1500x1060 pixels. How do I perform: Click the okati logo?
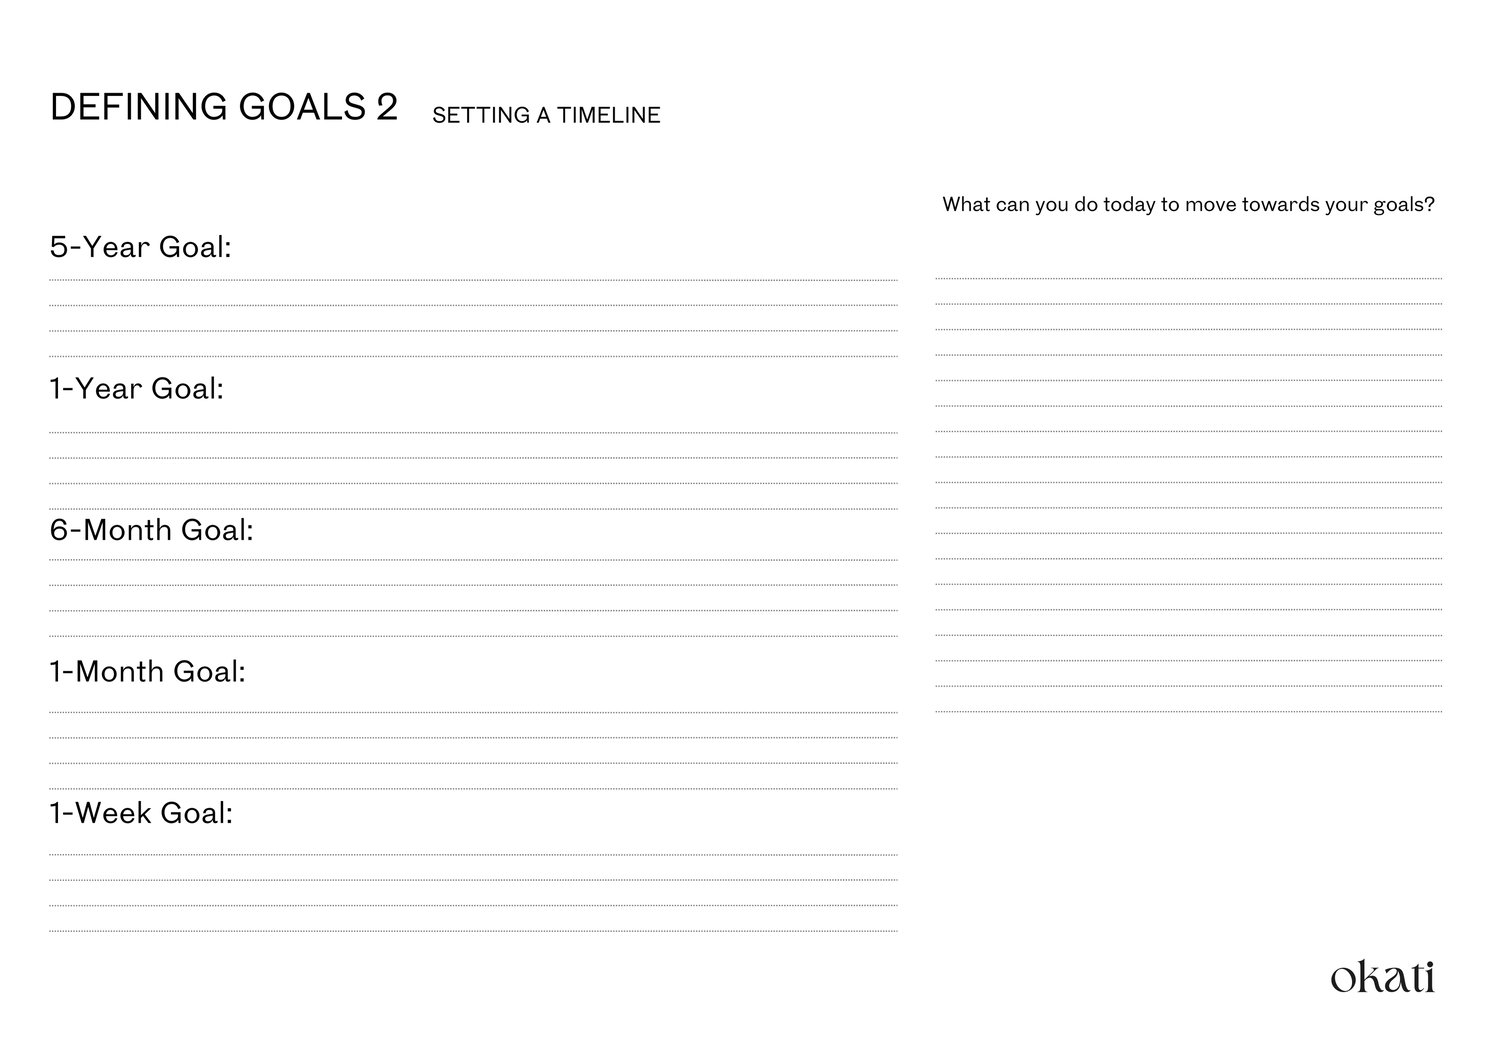pyautogui.click(x=1382, y=977)
